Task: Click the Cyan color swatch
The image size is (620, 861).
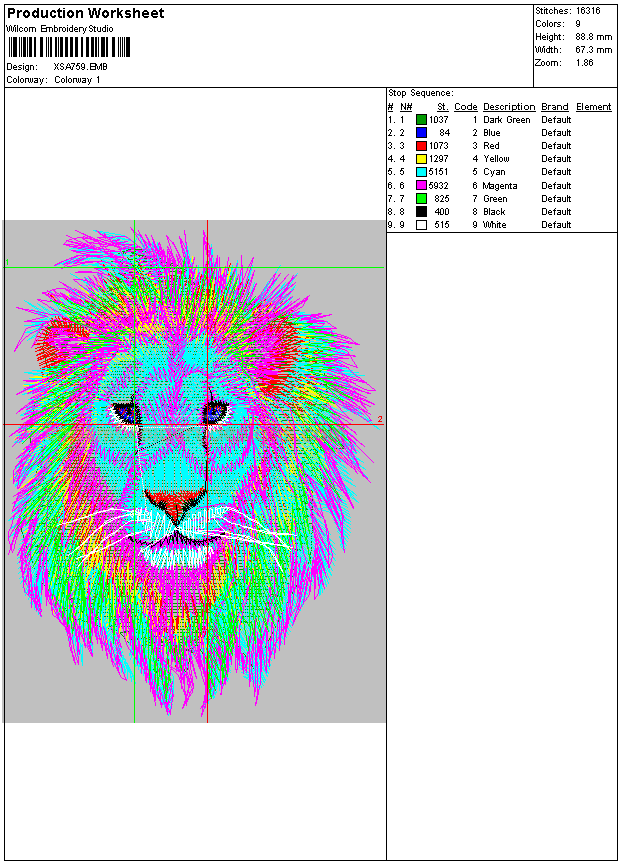Action: pos(421,172)
